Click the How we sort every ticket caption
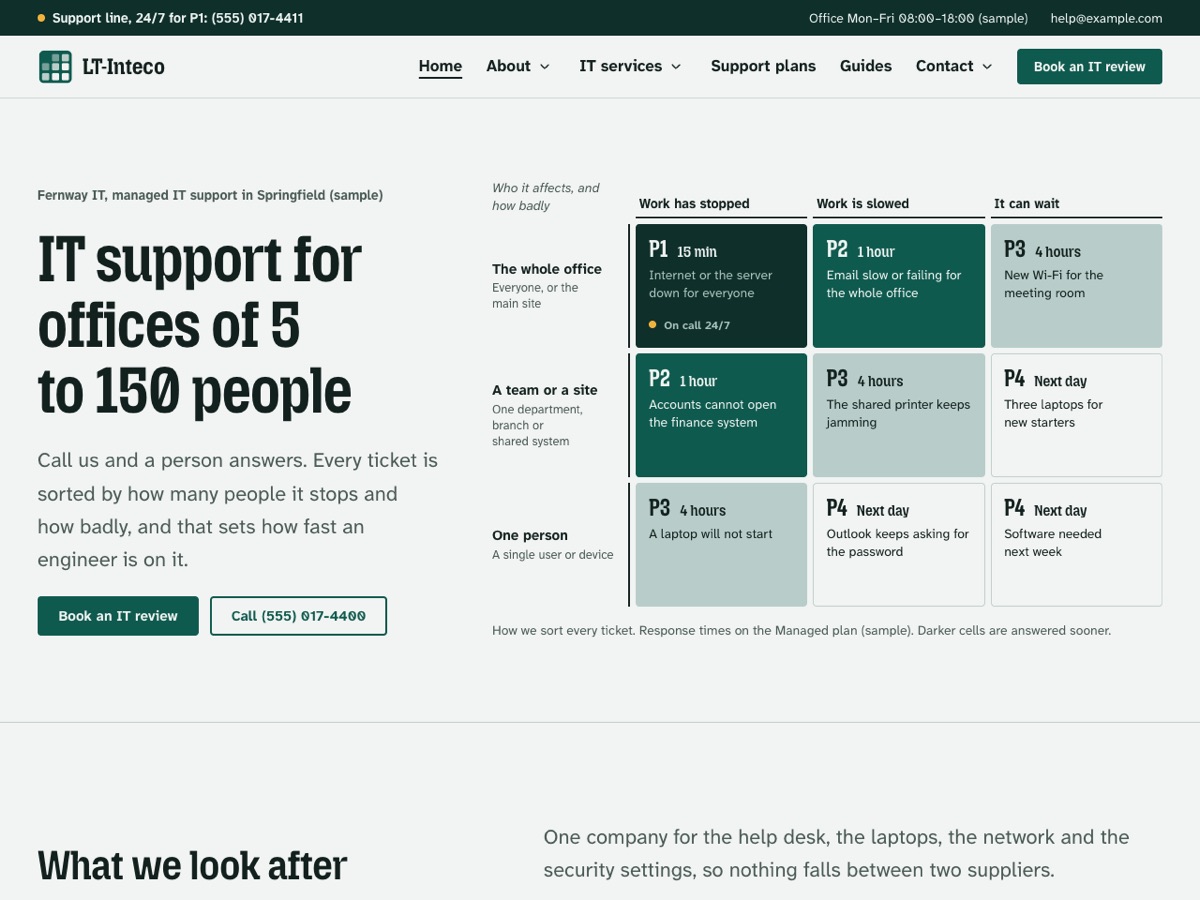1200x900 pixels. (801, 631)
